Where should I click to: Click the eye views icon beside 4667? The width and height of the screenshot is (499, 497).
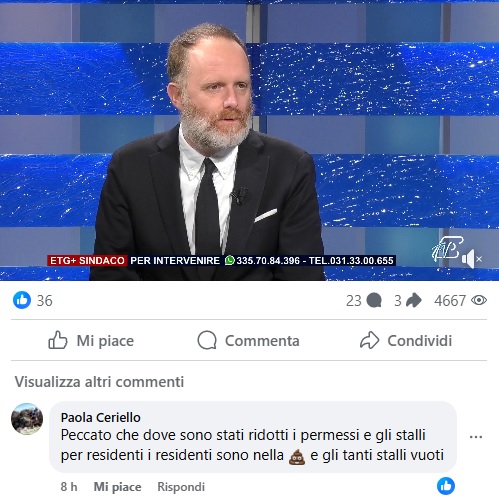point(479,300)
